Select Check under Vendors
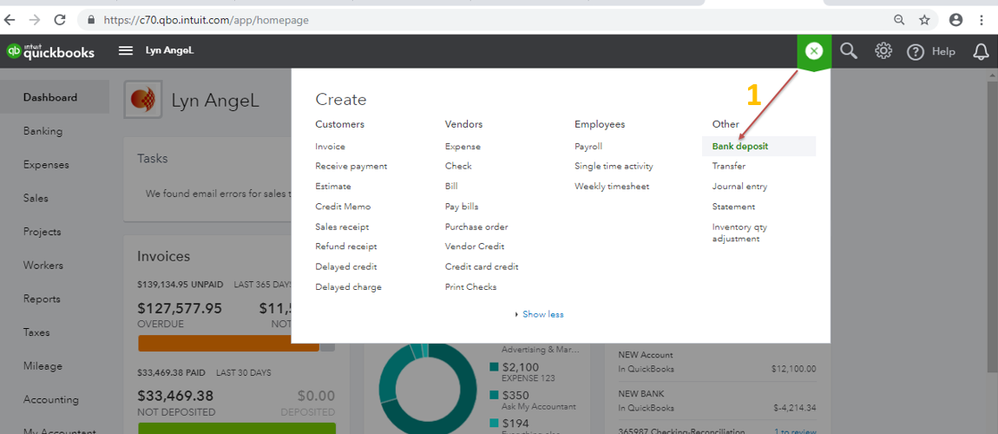The height and width of the screenshot is (434, 998). click(x=458, y=166)
